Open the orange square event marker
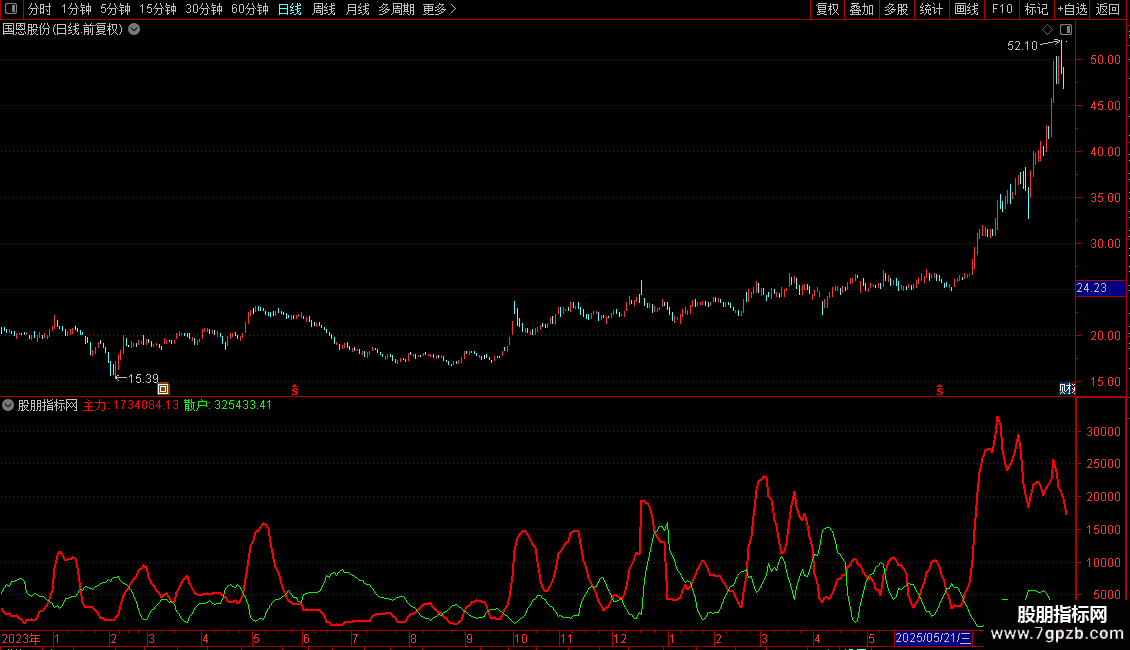 [163, 389]
